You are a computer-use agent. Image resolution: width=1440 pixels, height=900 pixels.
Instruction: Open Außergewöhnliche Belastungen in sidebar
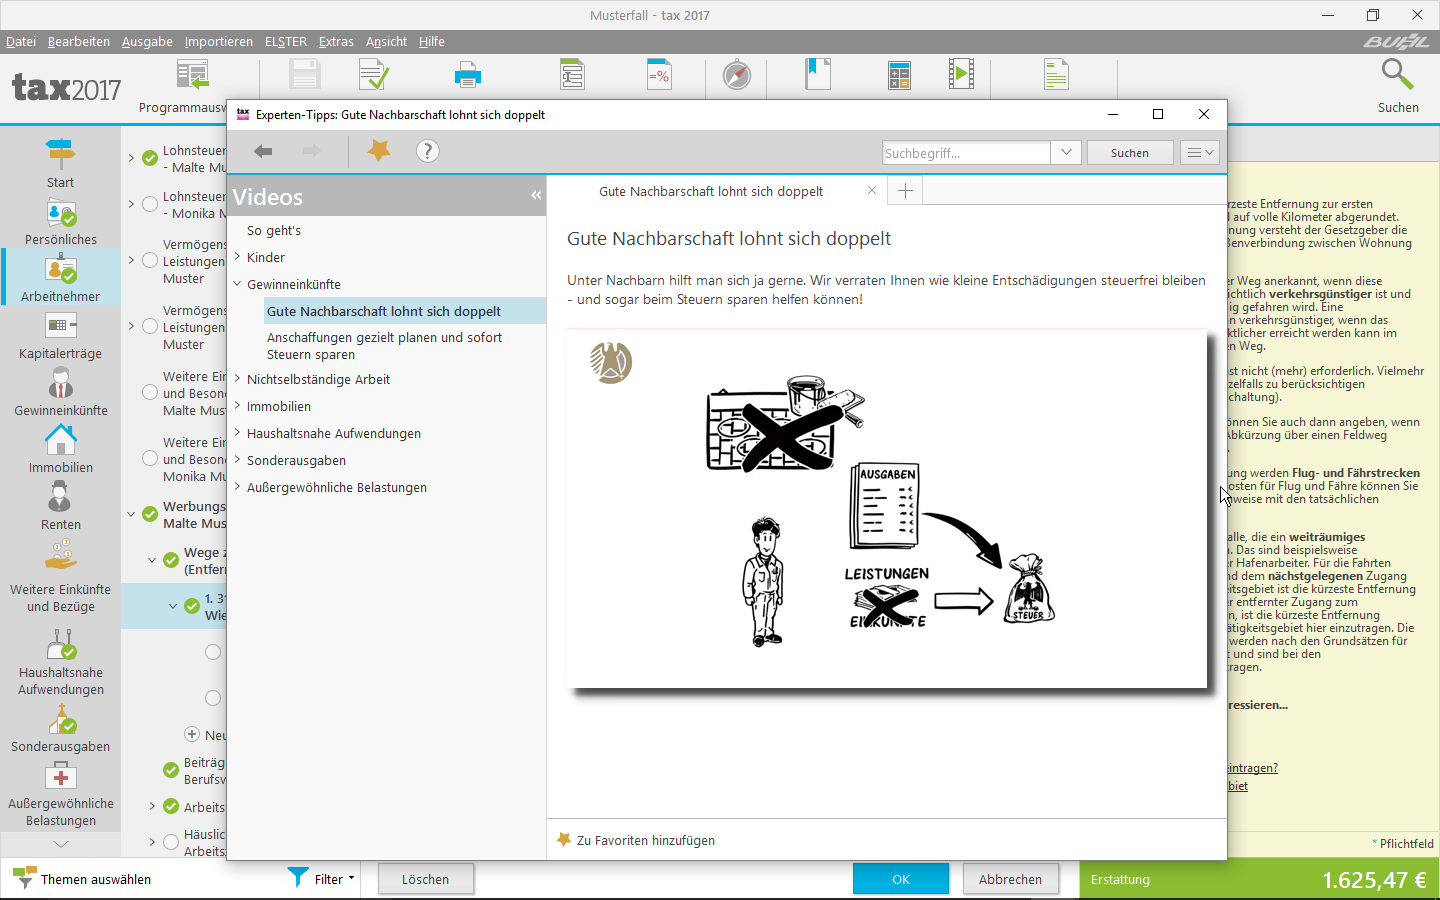60,795
